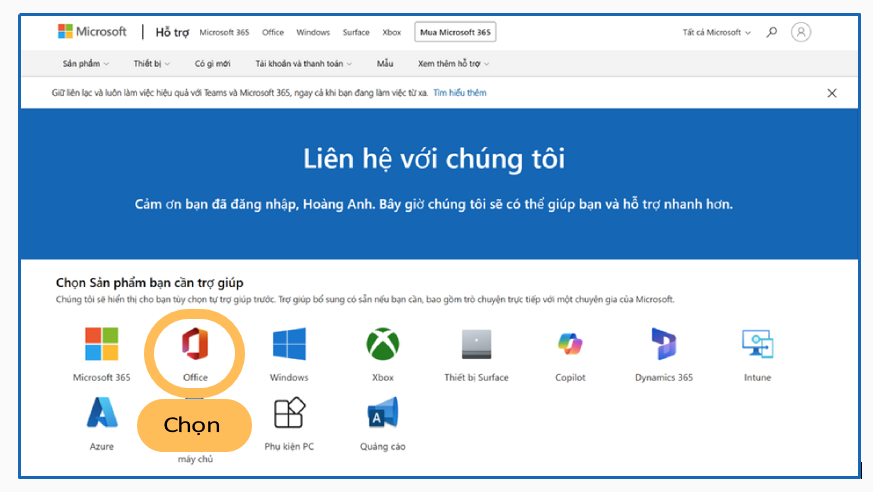Choose the Phụ kiện PC icon
The height and width of the screenshot is (492, 873).
289,412
